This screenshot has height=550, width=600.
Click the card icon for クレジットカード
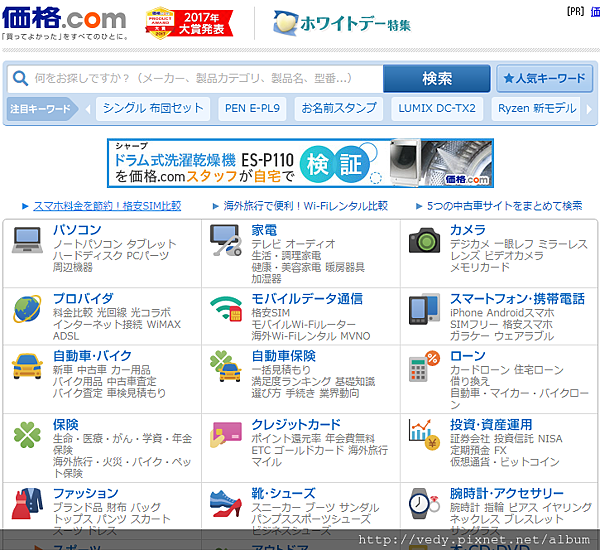point(226,435)
